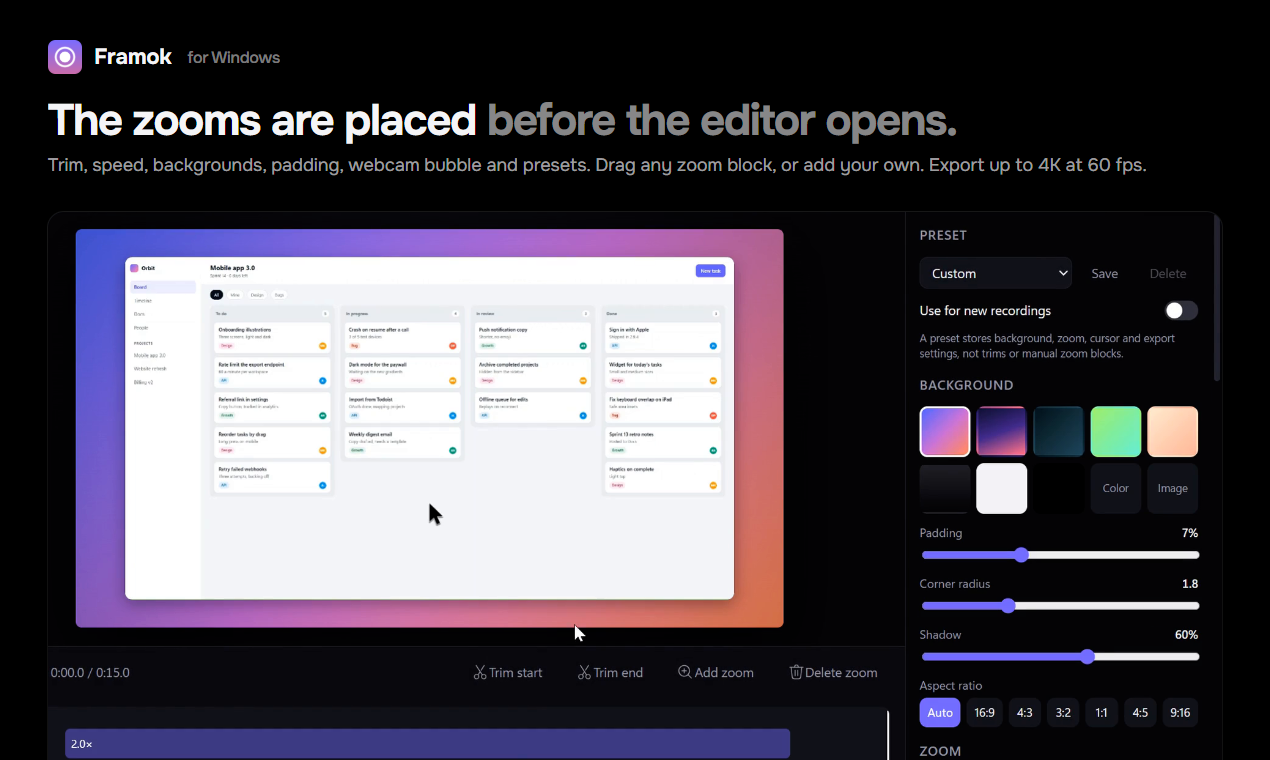1270x760 pixels.
Task: Click the '0:00.0 / 0:15.0' time readout
Action: tap(90, 673)
